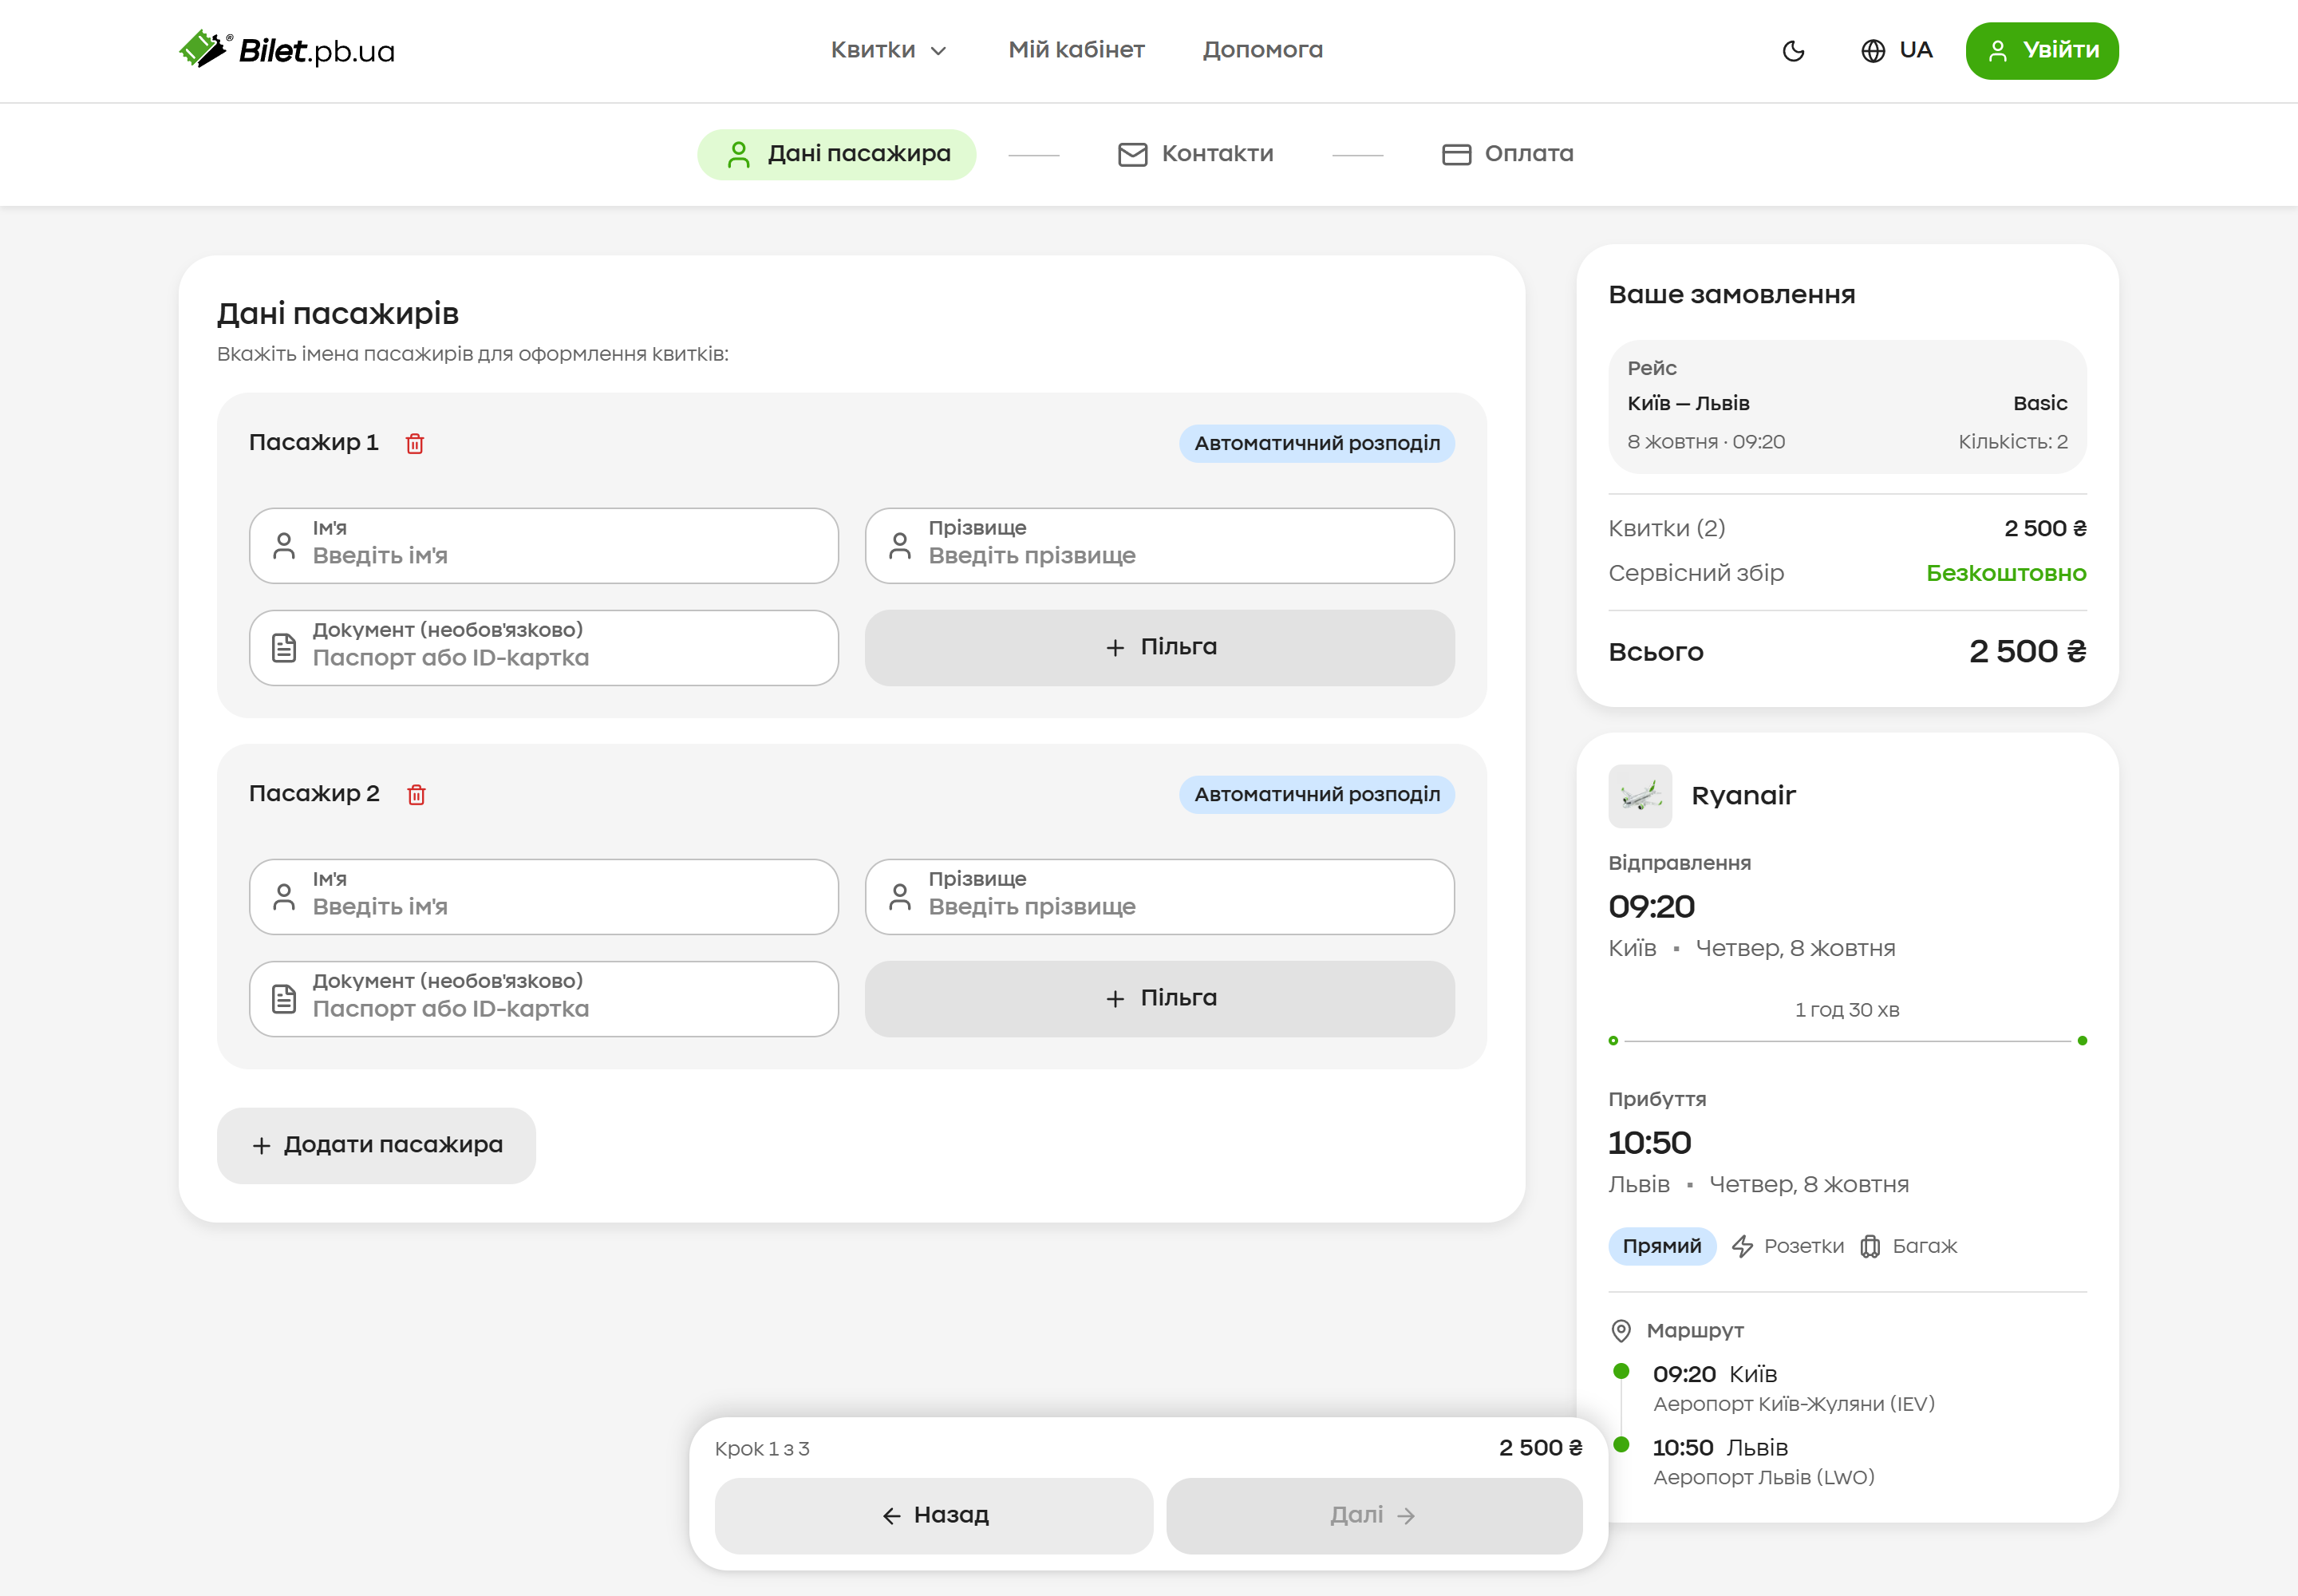
Task: Click the card icon beside Оплата
Action: pos(1456,154)
